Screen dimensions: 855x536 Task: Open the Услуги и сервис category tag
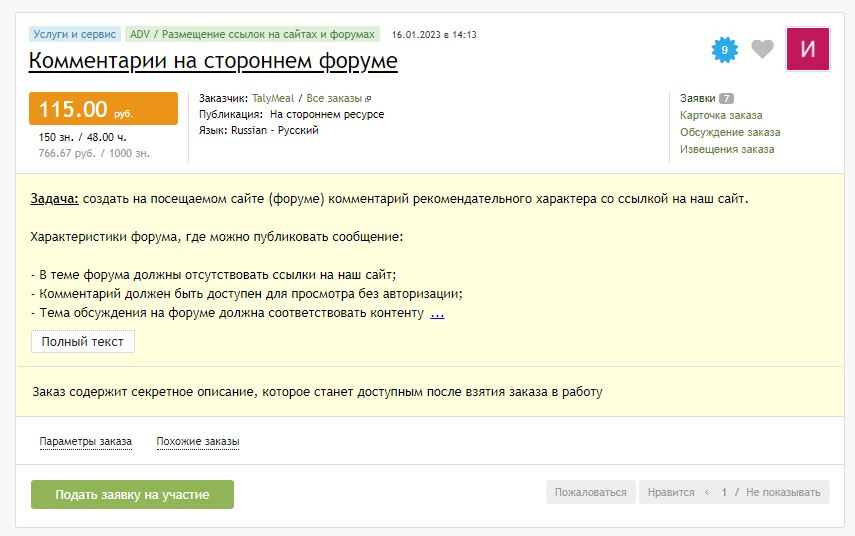(75, 34)
